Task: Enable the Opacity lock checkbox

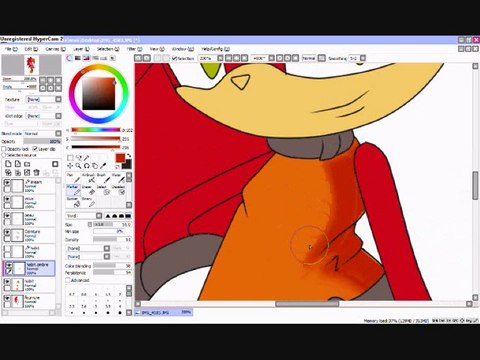Action: point(4,149)
